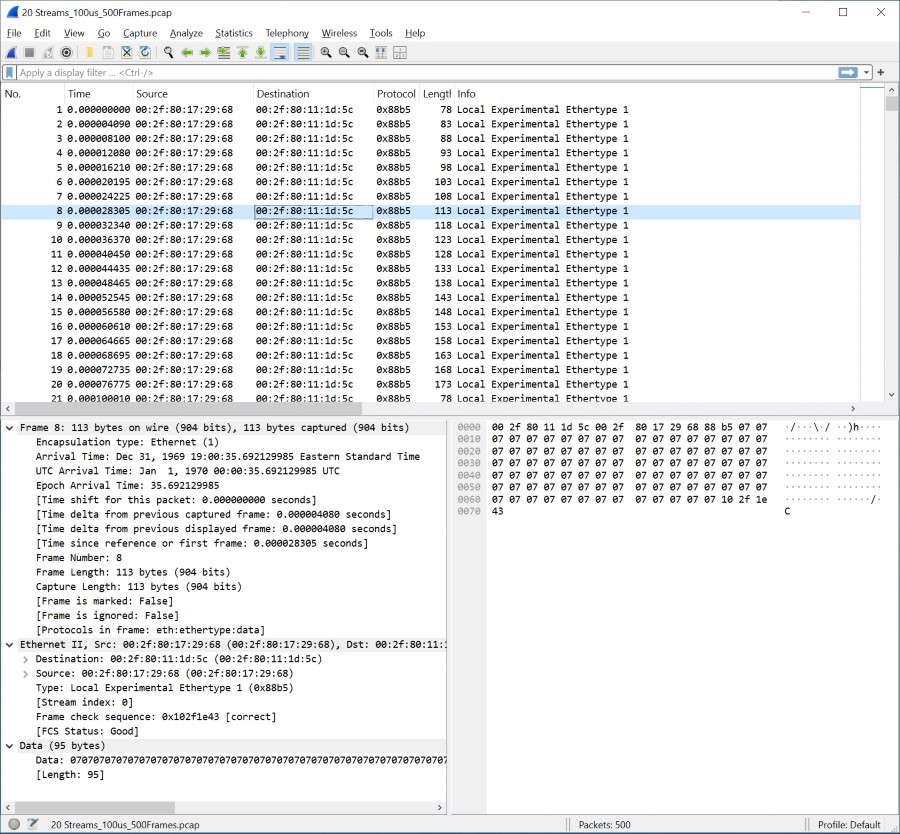900x834 pixels.
Task: Collapse the Frame 8 details tree
Action: 10,428
